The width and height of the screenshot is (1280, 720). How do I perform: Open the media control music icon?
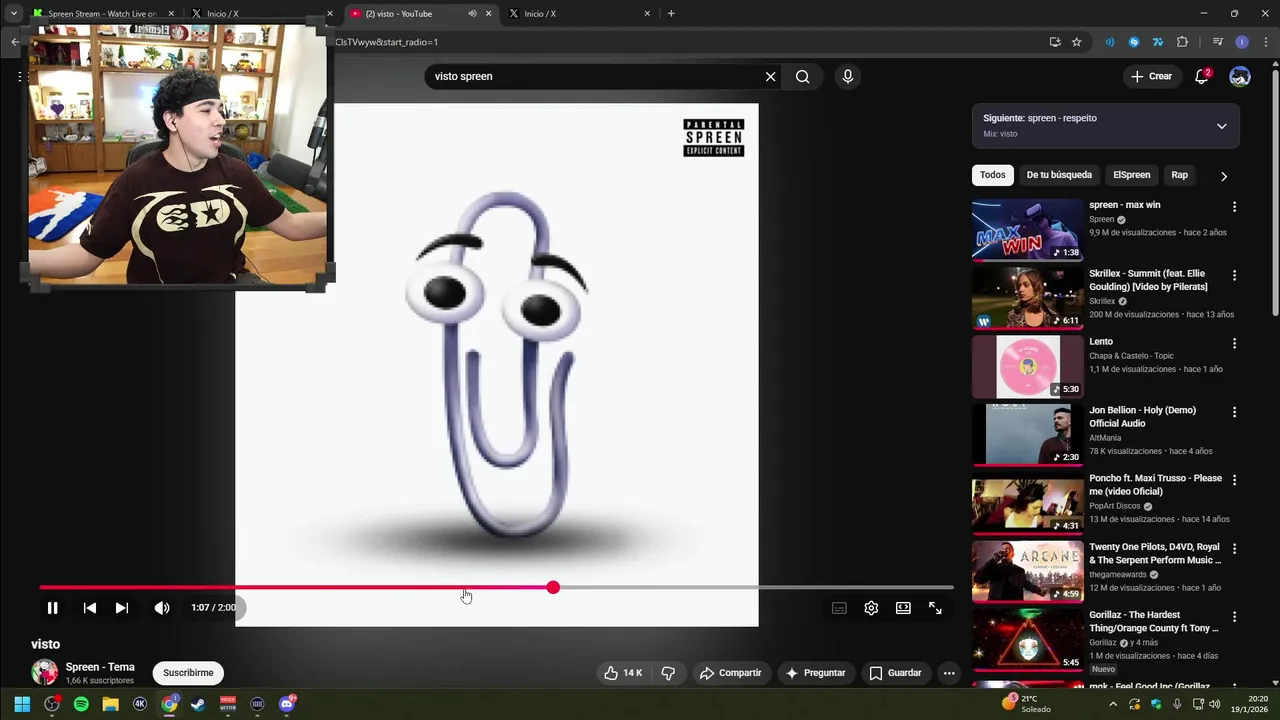[x=1218, y=42]
